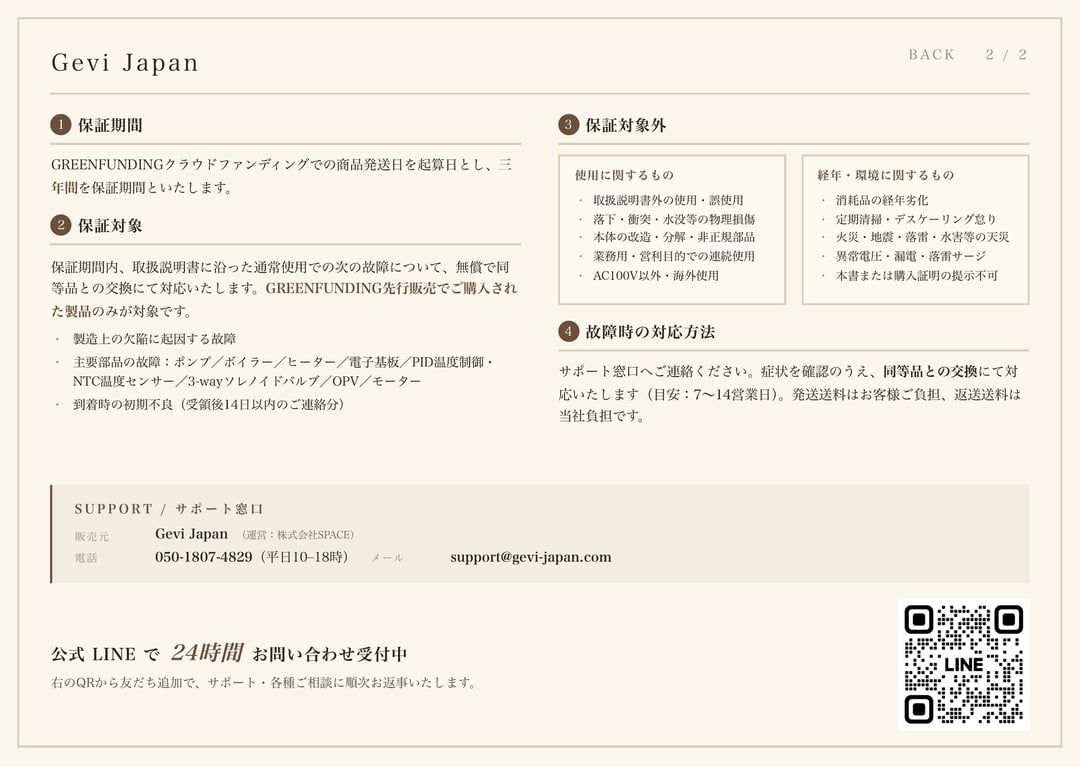Click the line 定期清掃・デスケーリング怠り

click(916, 219)
